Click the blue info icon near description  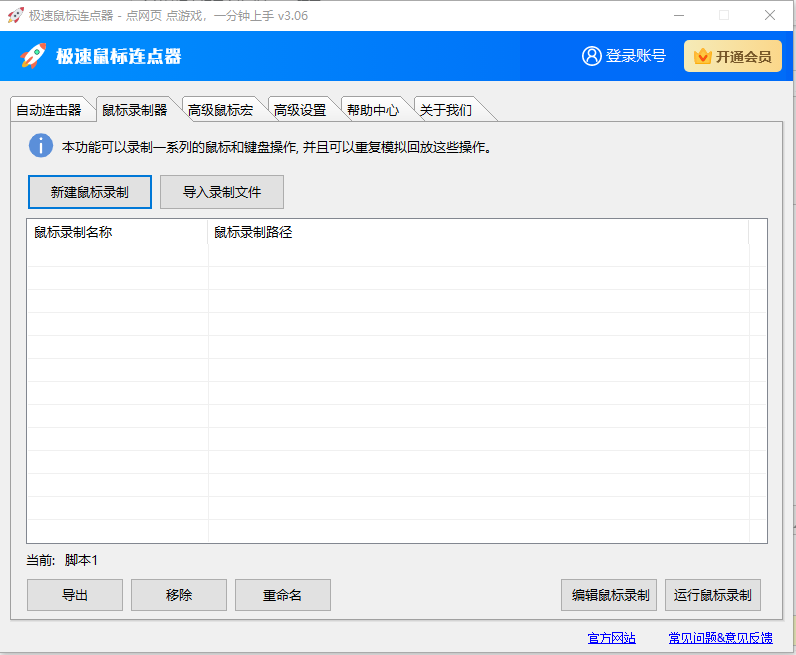click(40, 146)
